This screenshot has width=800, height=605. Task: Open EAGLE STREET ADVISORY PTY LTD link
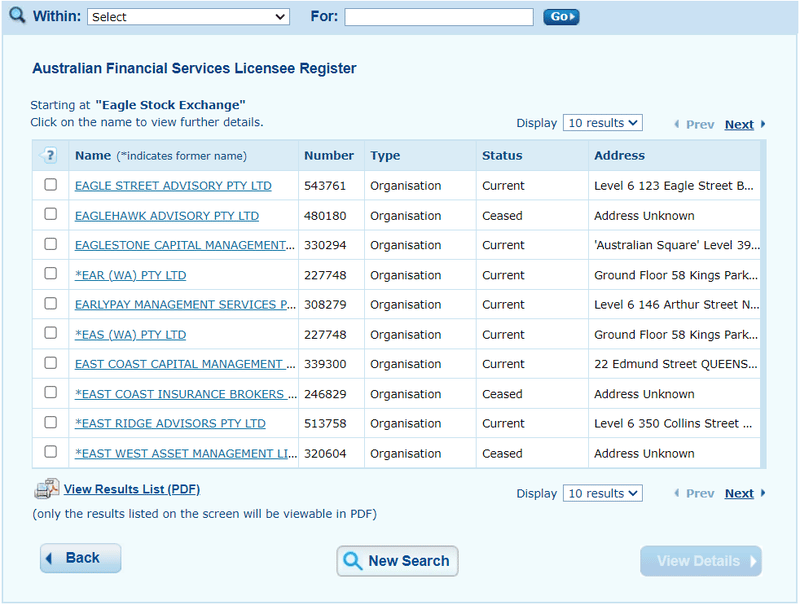click(173, 186)
